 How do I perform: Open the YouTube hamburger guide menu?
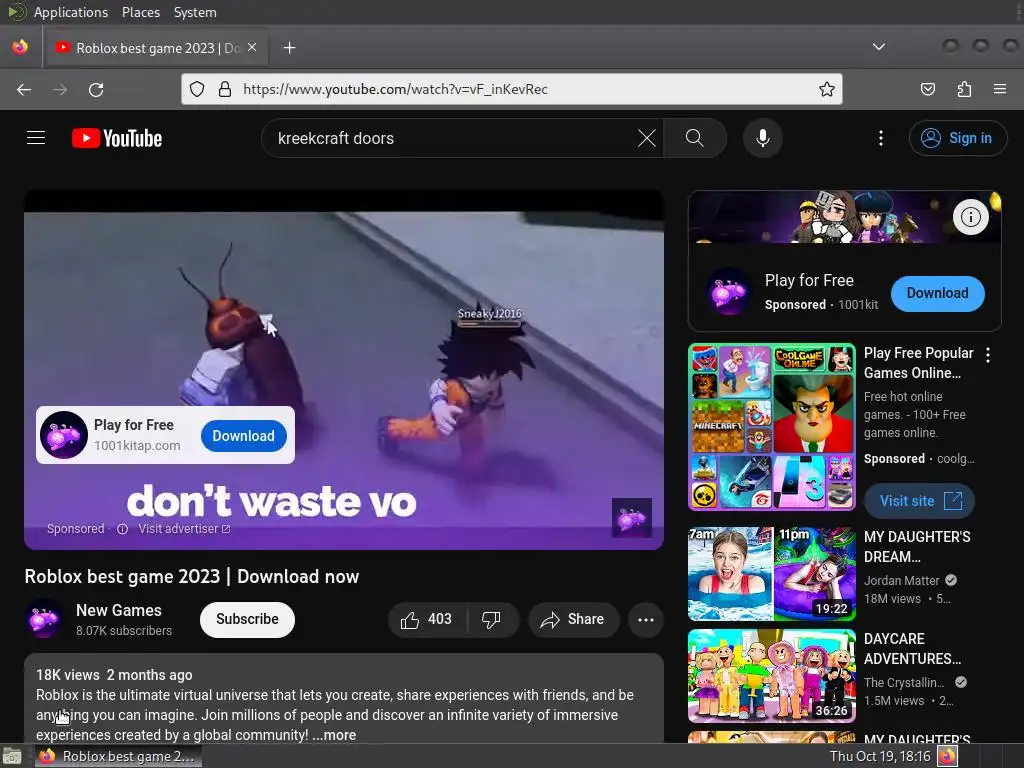click(36, 138)
